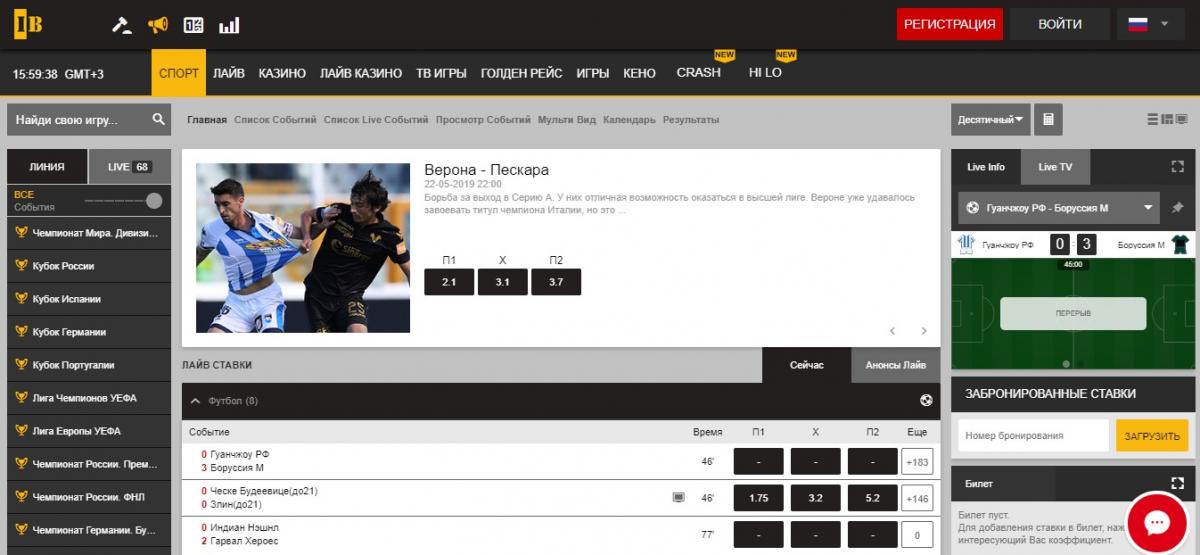Expand the Live Info panel to fullscreen
Screen dimensions: 1200x555
coord(1177,167)
